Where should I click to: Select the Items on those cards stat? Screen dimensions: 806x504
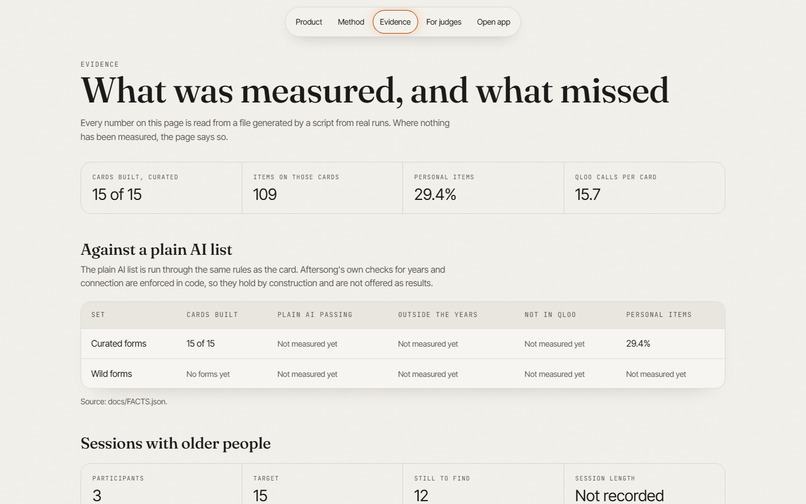pyautogui.click(x=322, y=188)
